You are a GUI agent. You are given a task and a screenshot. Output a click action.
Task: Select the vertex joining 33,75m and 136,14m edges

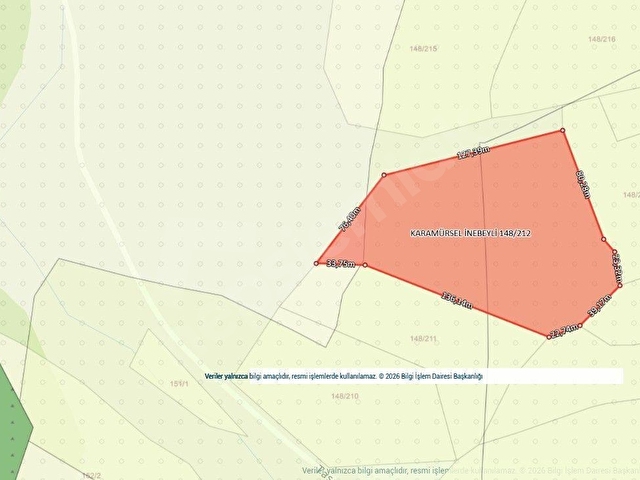click(x=365, y=265)
